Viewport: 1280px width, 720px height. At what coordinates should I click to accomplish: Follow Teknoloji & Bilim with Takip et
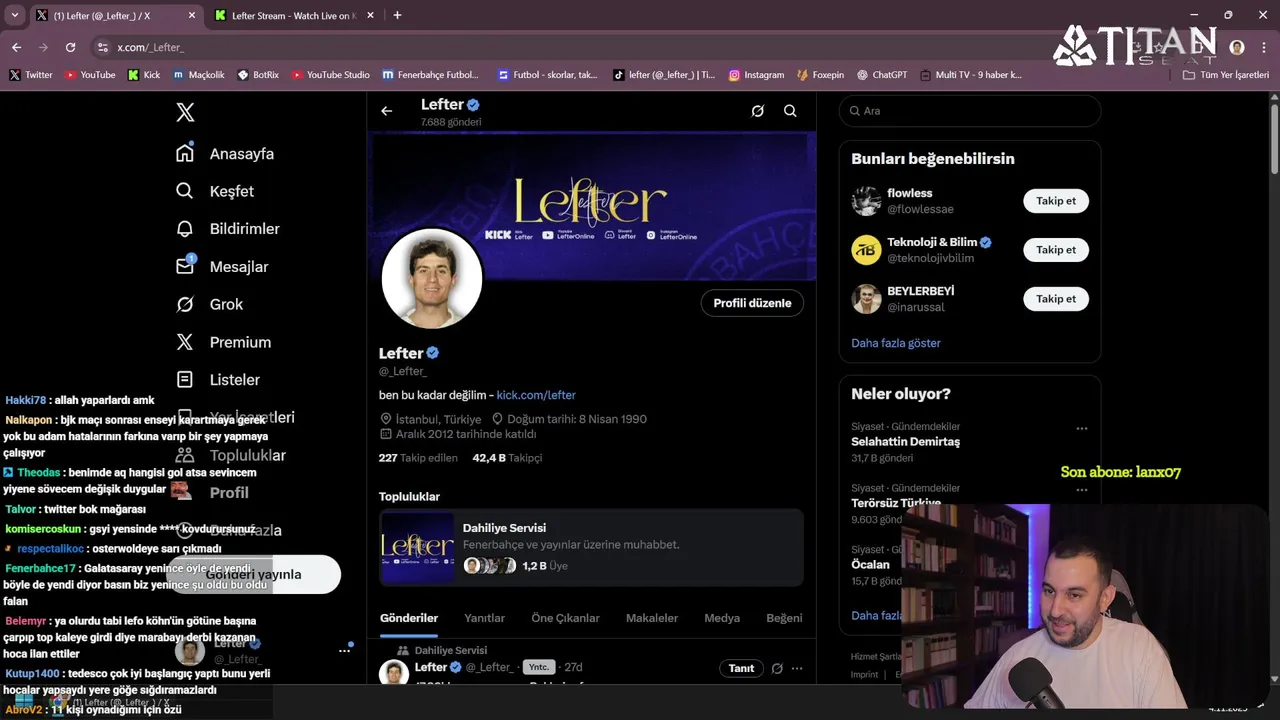[x=1056, y=250]
